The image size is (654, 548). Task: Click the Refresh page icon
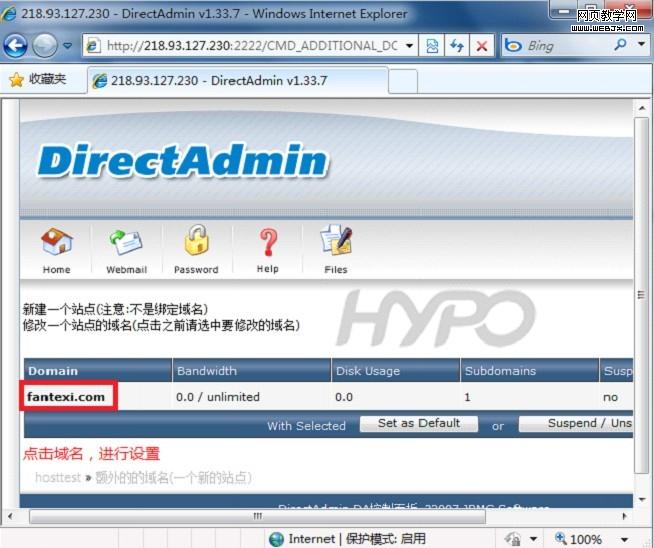[457, 46]
